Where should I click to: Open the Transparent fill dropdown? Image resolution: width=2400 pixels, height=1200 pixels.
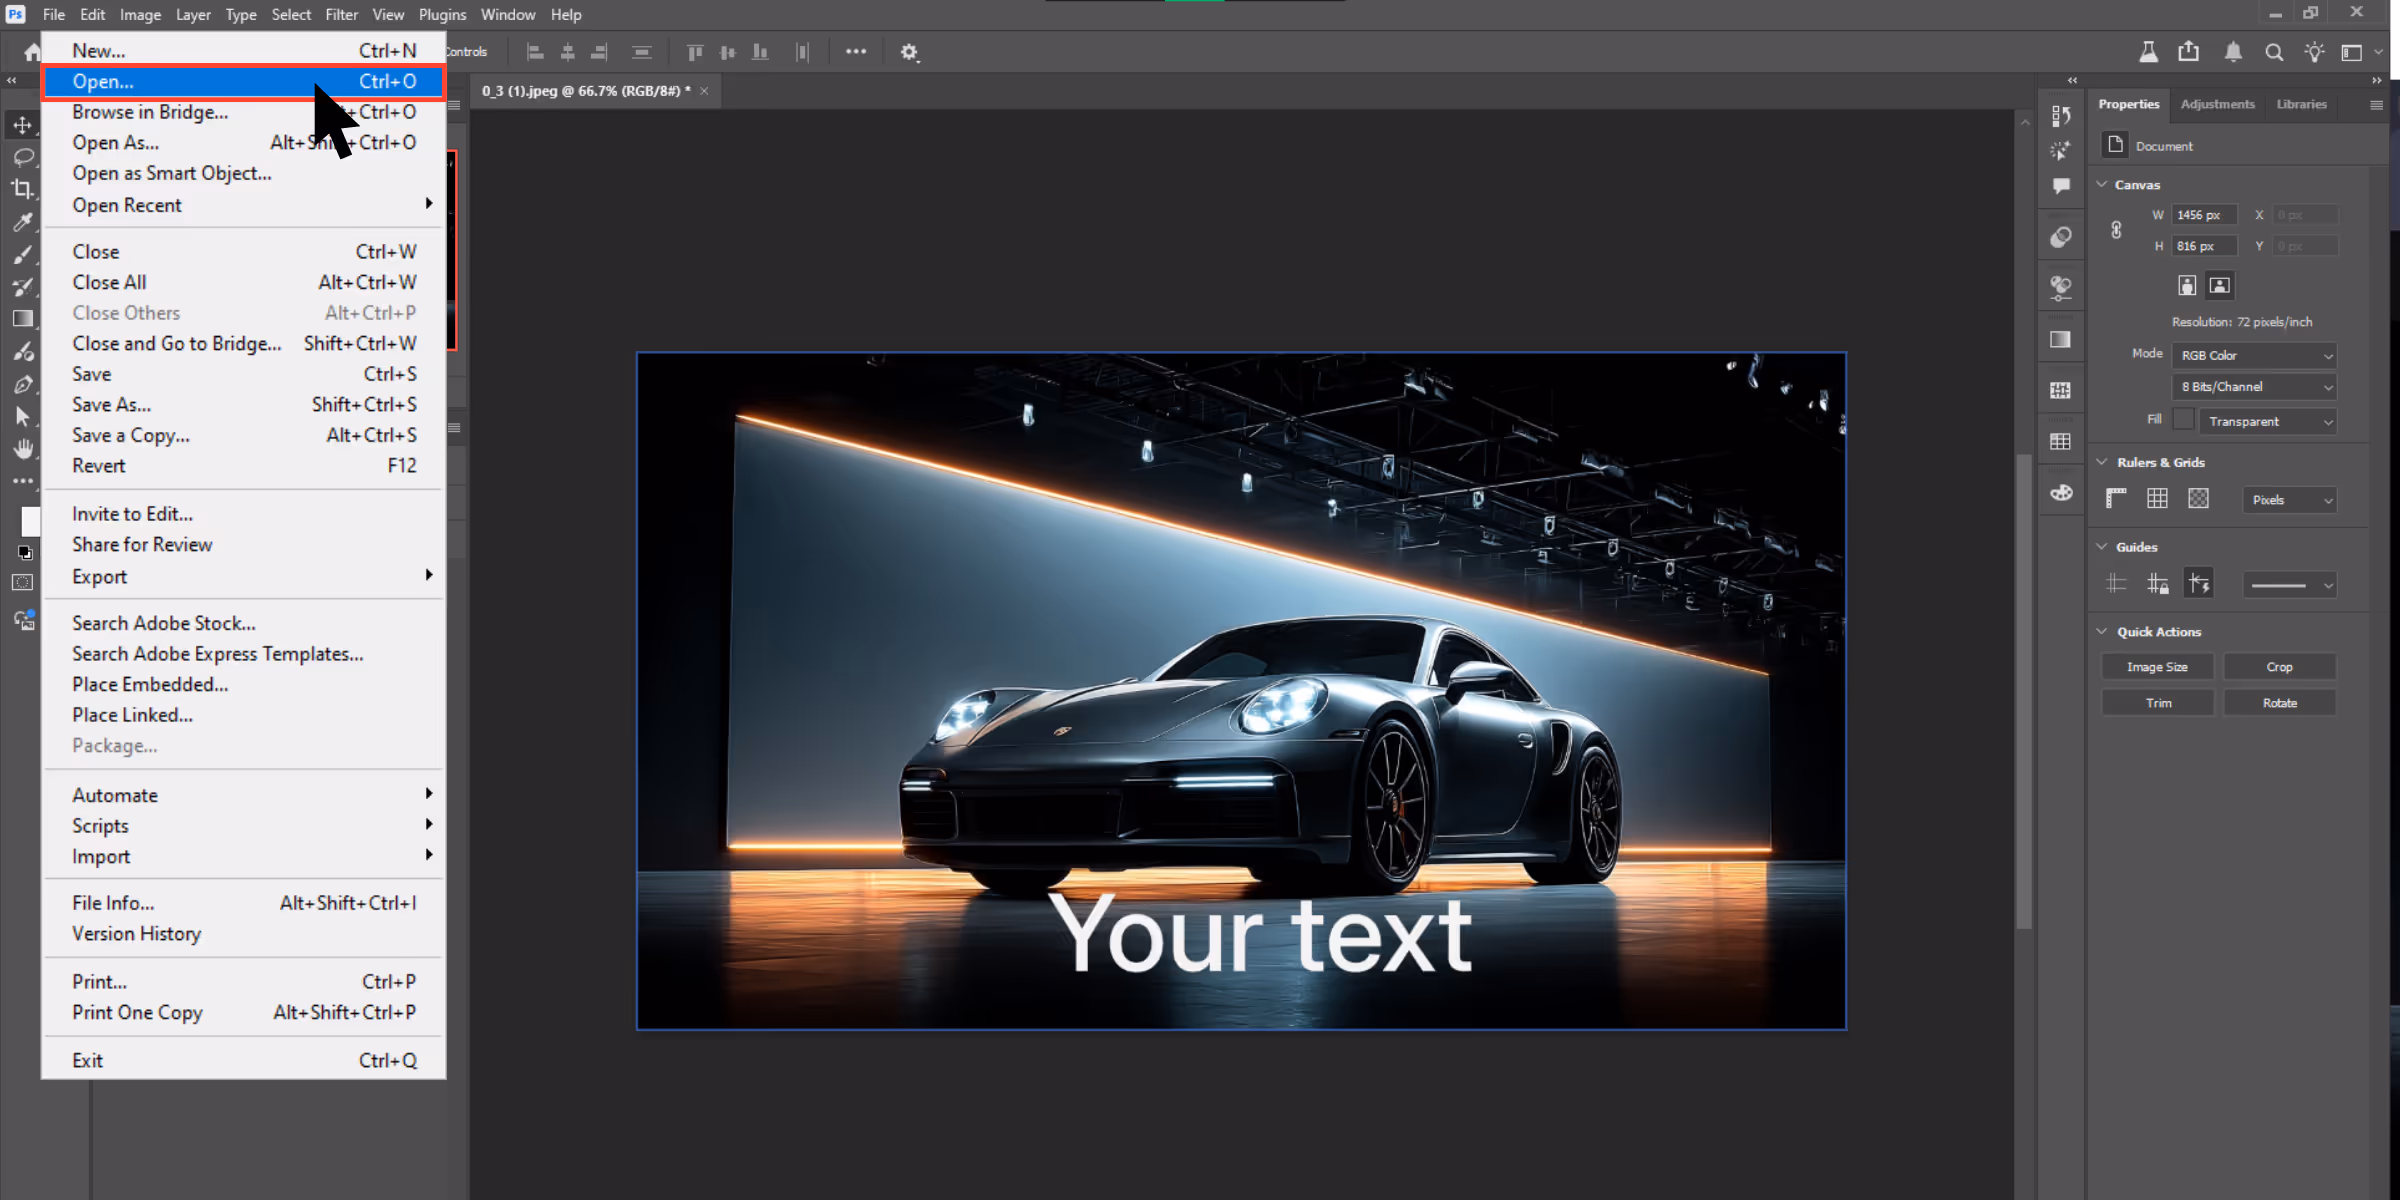pyautogui.click(x=2268, y=421)
